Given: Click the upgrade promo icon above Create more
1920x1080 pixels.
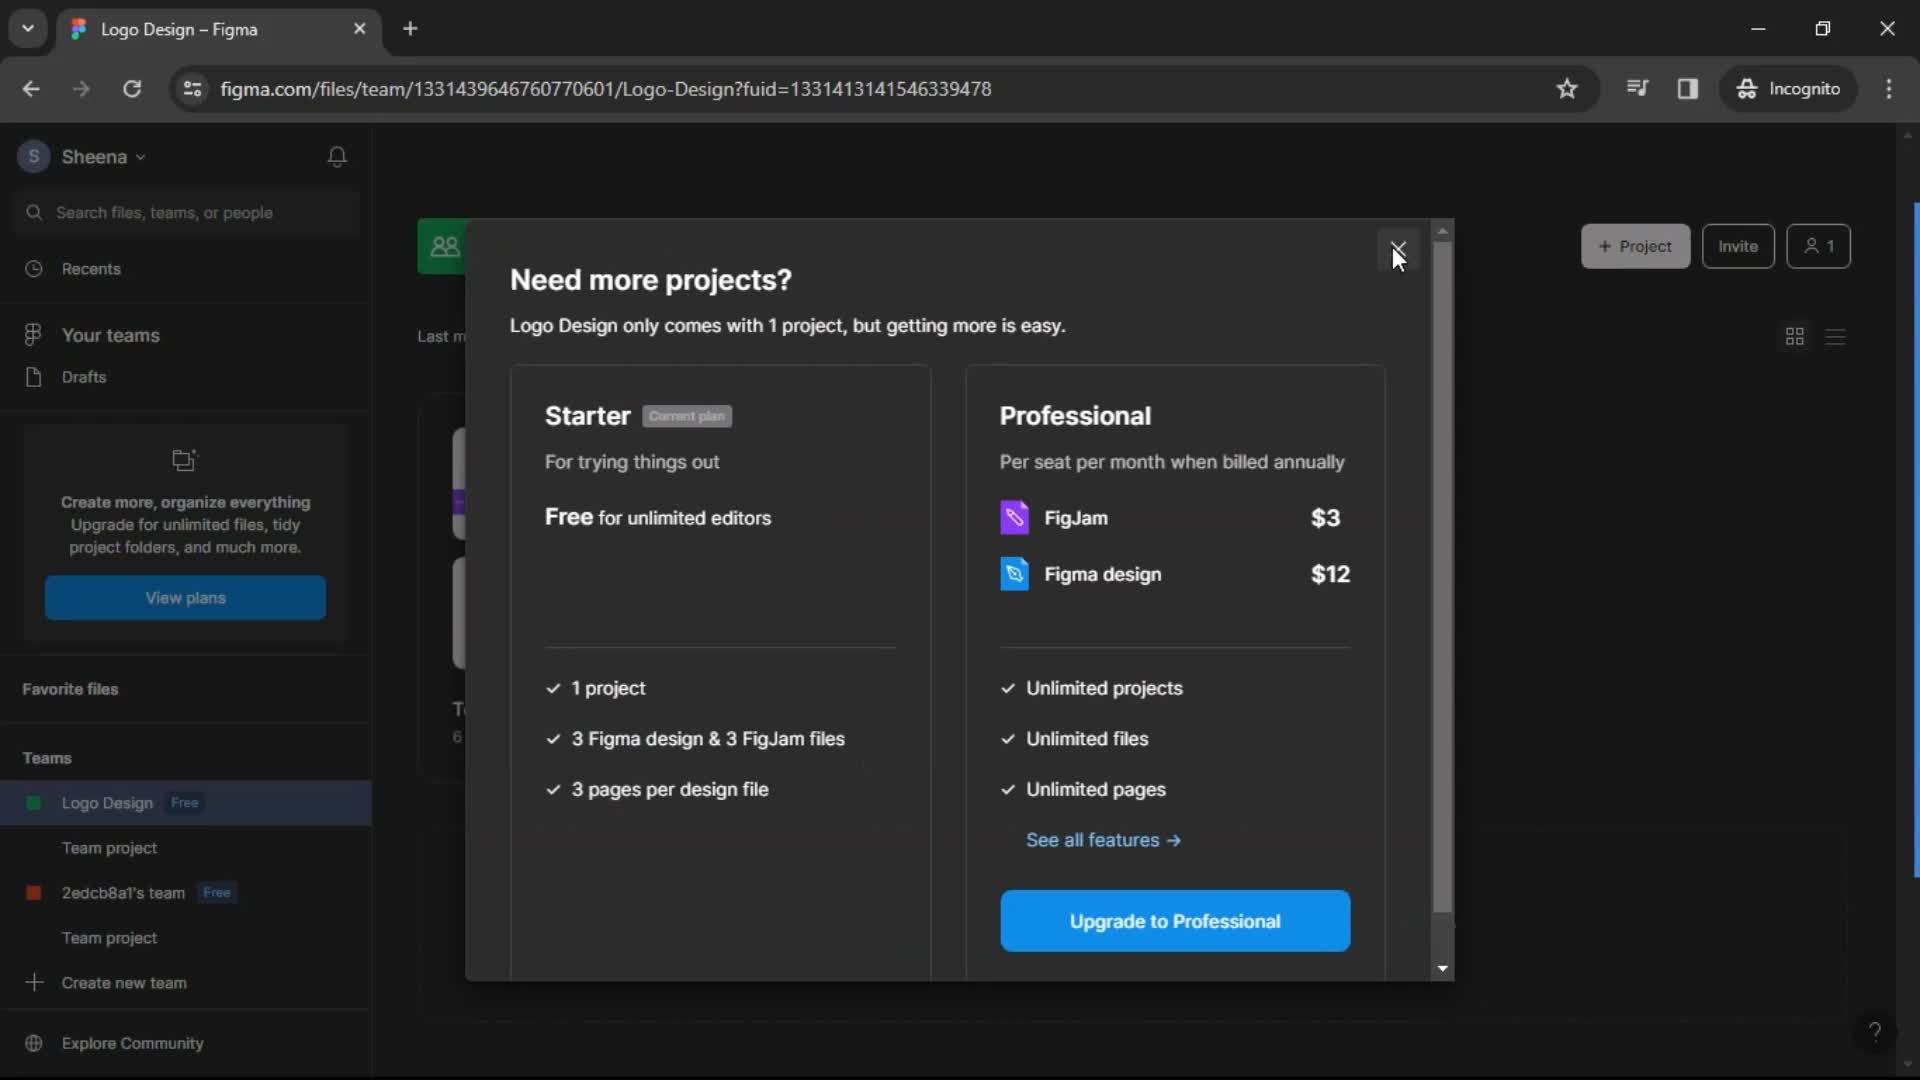Looking at the screenshot, I should pyautogui.click(x=185, y=460).
